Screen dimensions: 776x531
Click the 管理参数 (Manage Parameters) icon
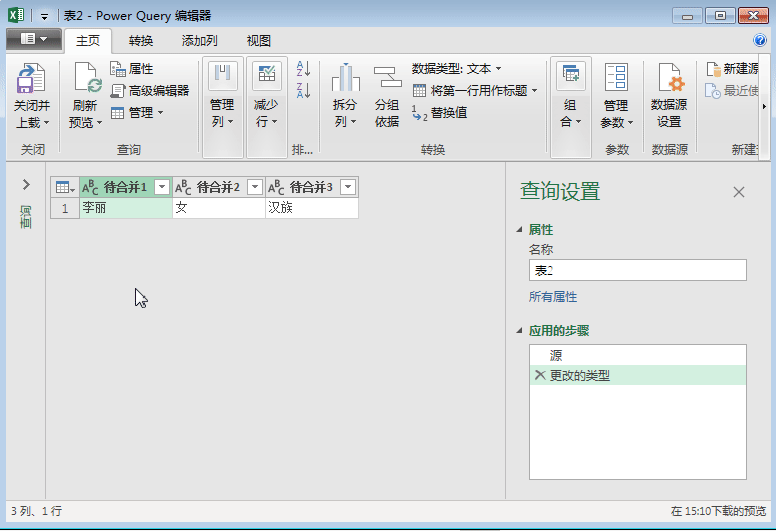(x=616, y=79)
